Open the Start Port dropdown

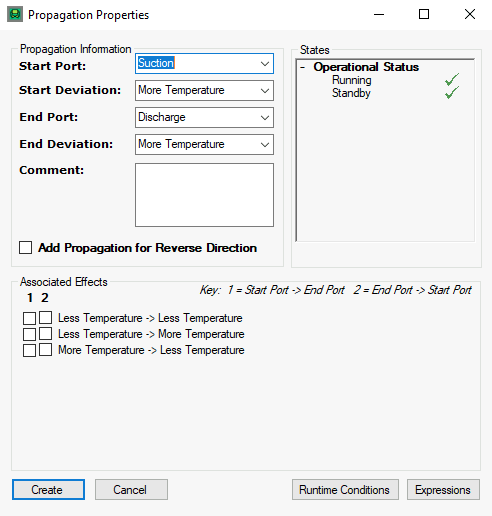point(265,63)
